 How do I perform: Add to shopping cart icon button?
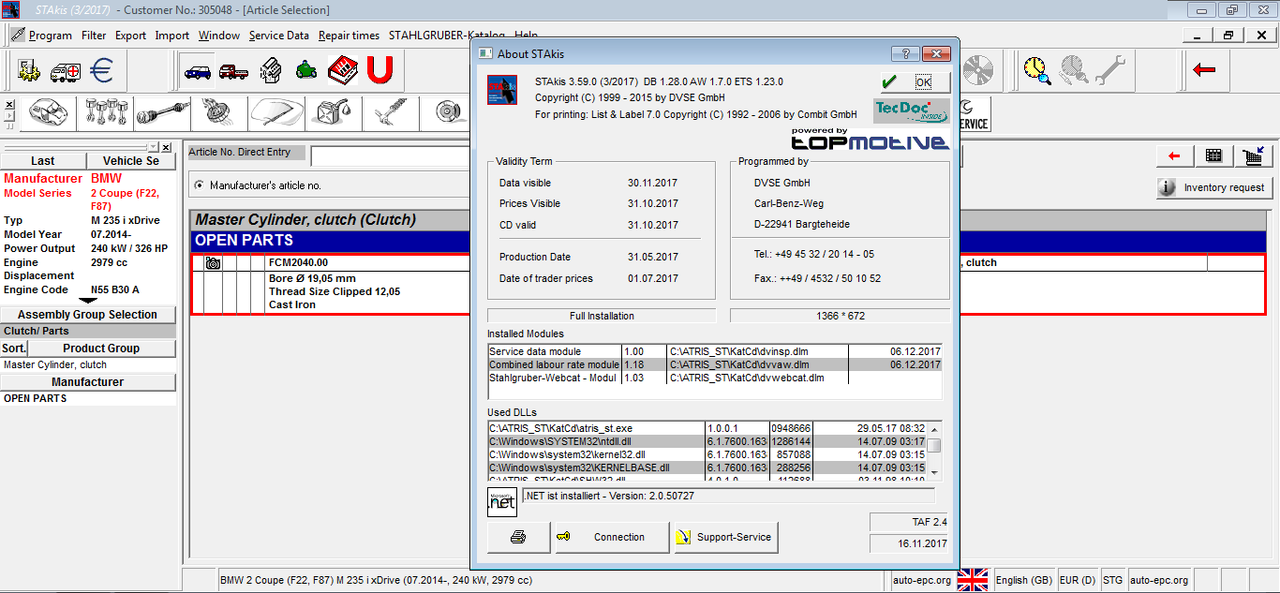[1252, 156]
